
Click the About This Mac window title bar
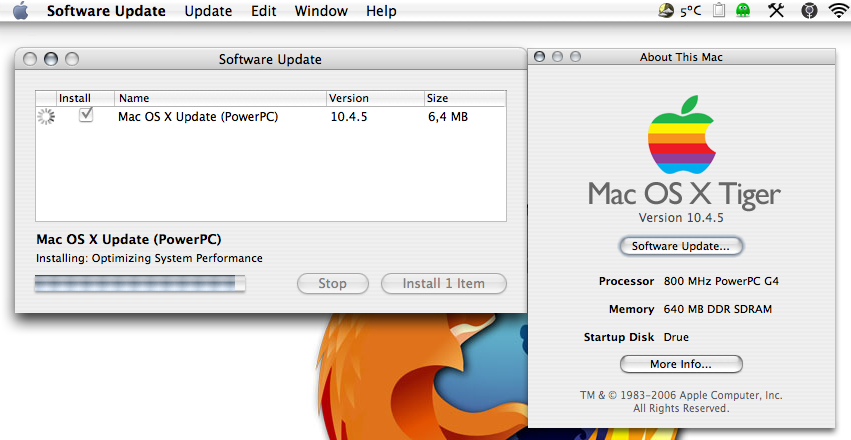(x=681, y=57)
